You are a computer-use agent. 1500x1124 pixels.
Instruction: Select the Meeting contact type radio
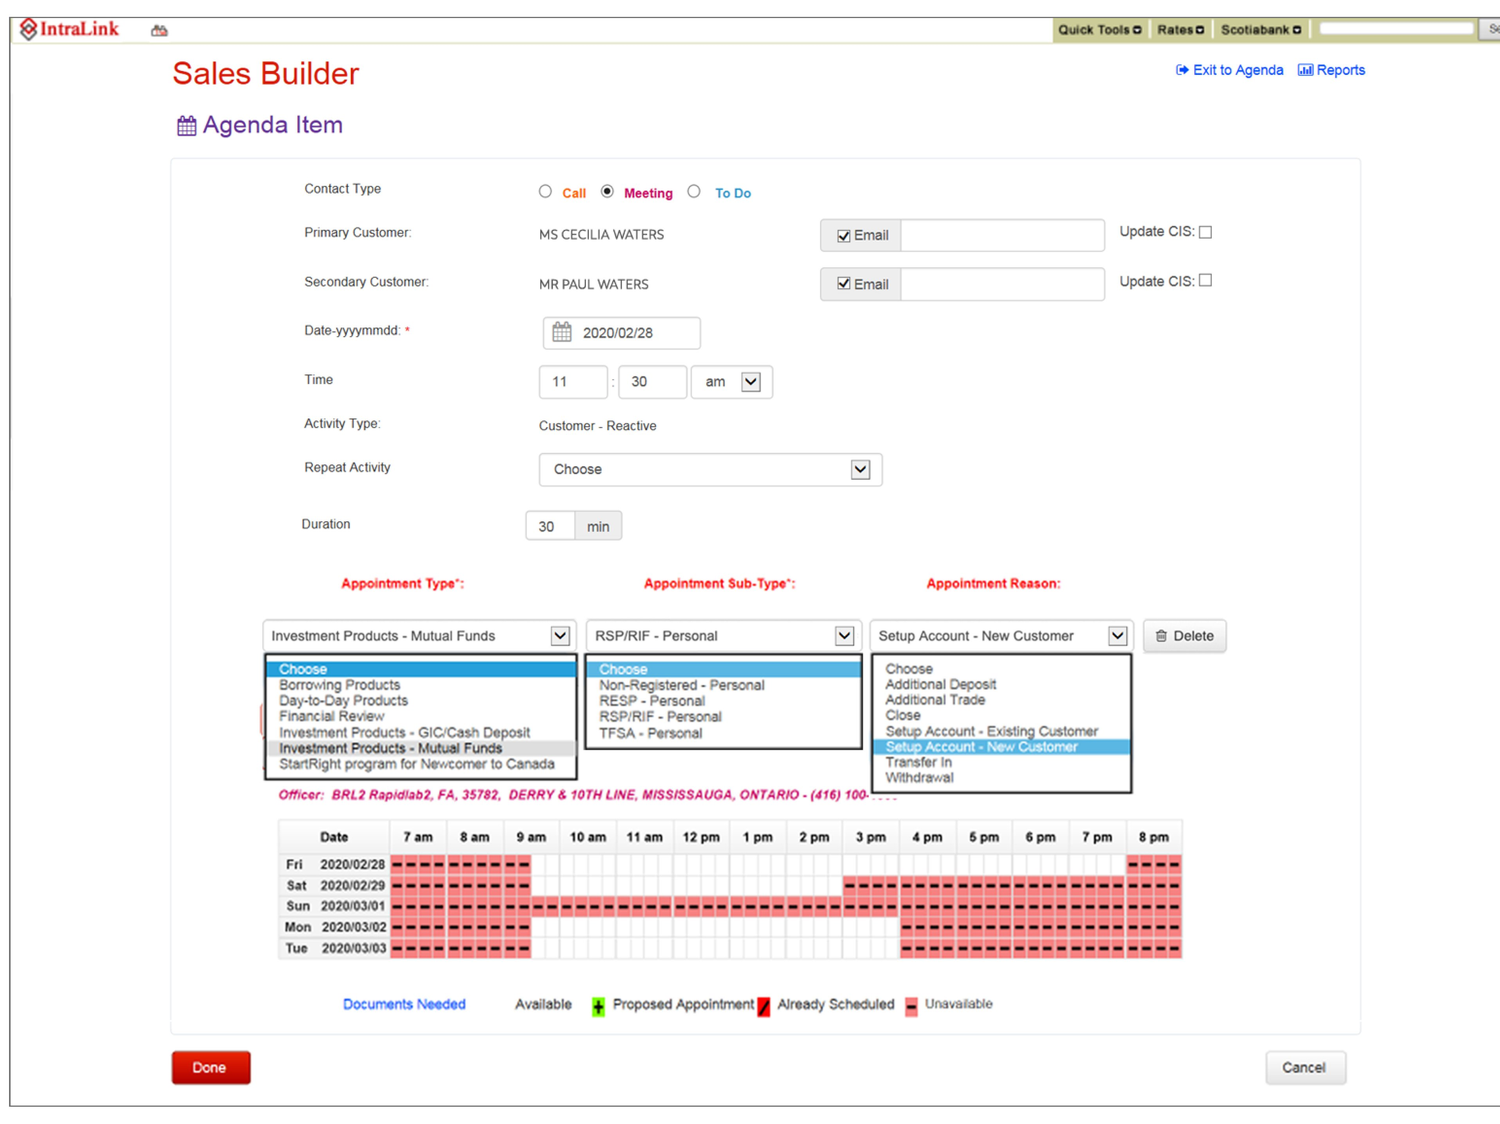click(607, 191)
